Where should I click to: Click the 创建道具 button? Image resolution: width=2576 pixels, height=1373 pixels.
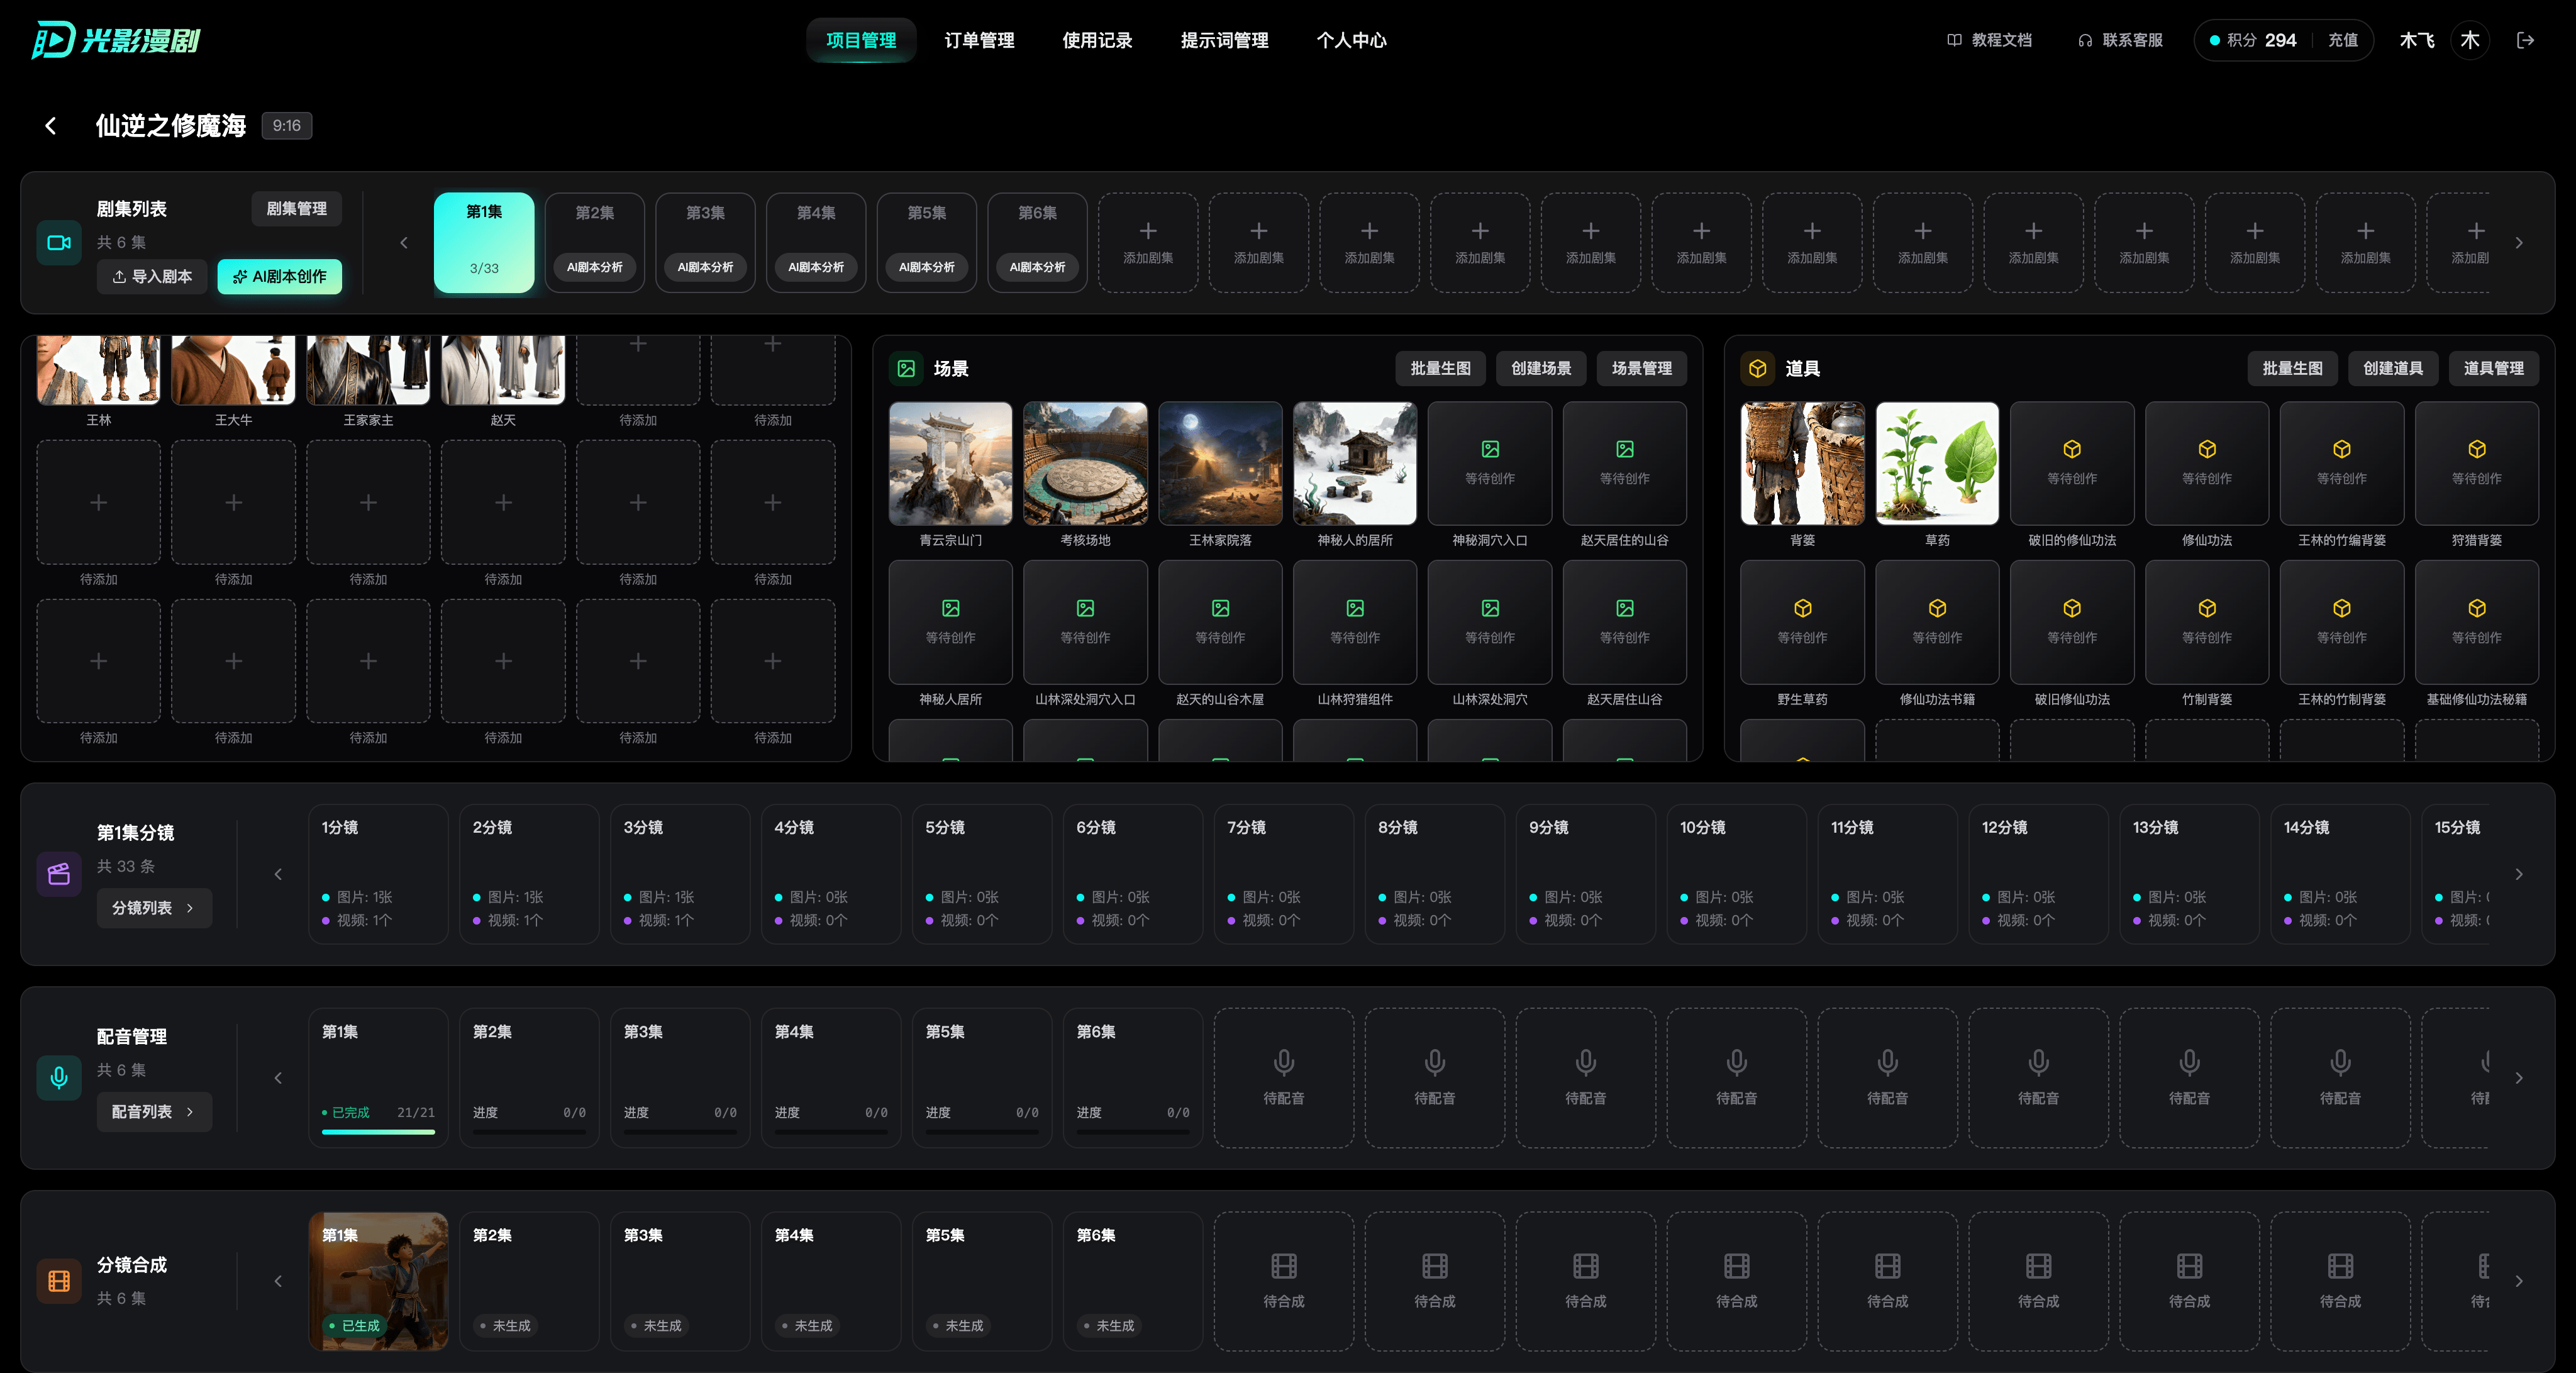(x=2392, y=369)
